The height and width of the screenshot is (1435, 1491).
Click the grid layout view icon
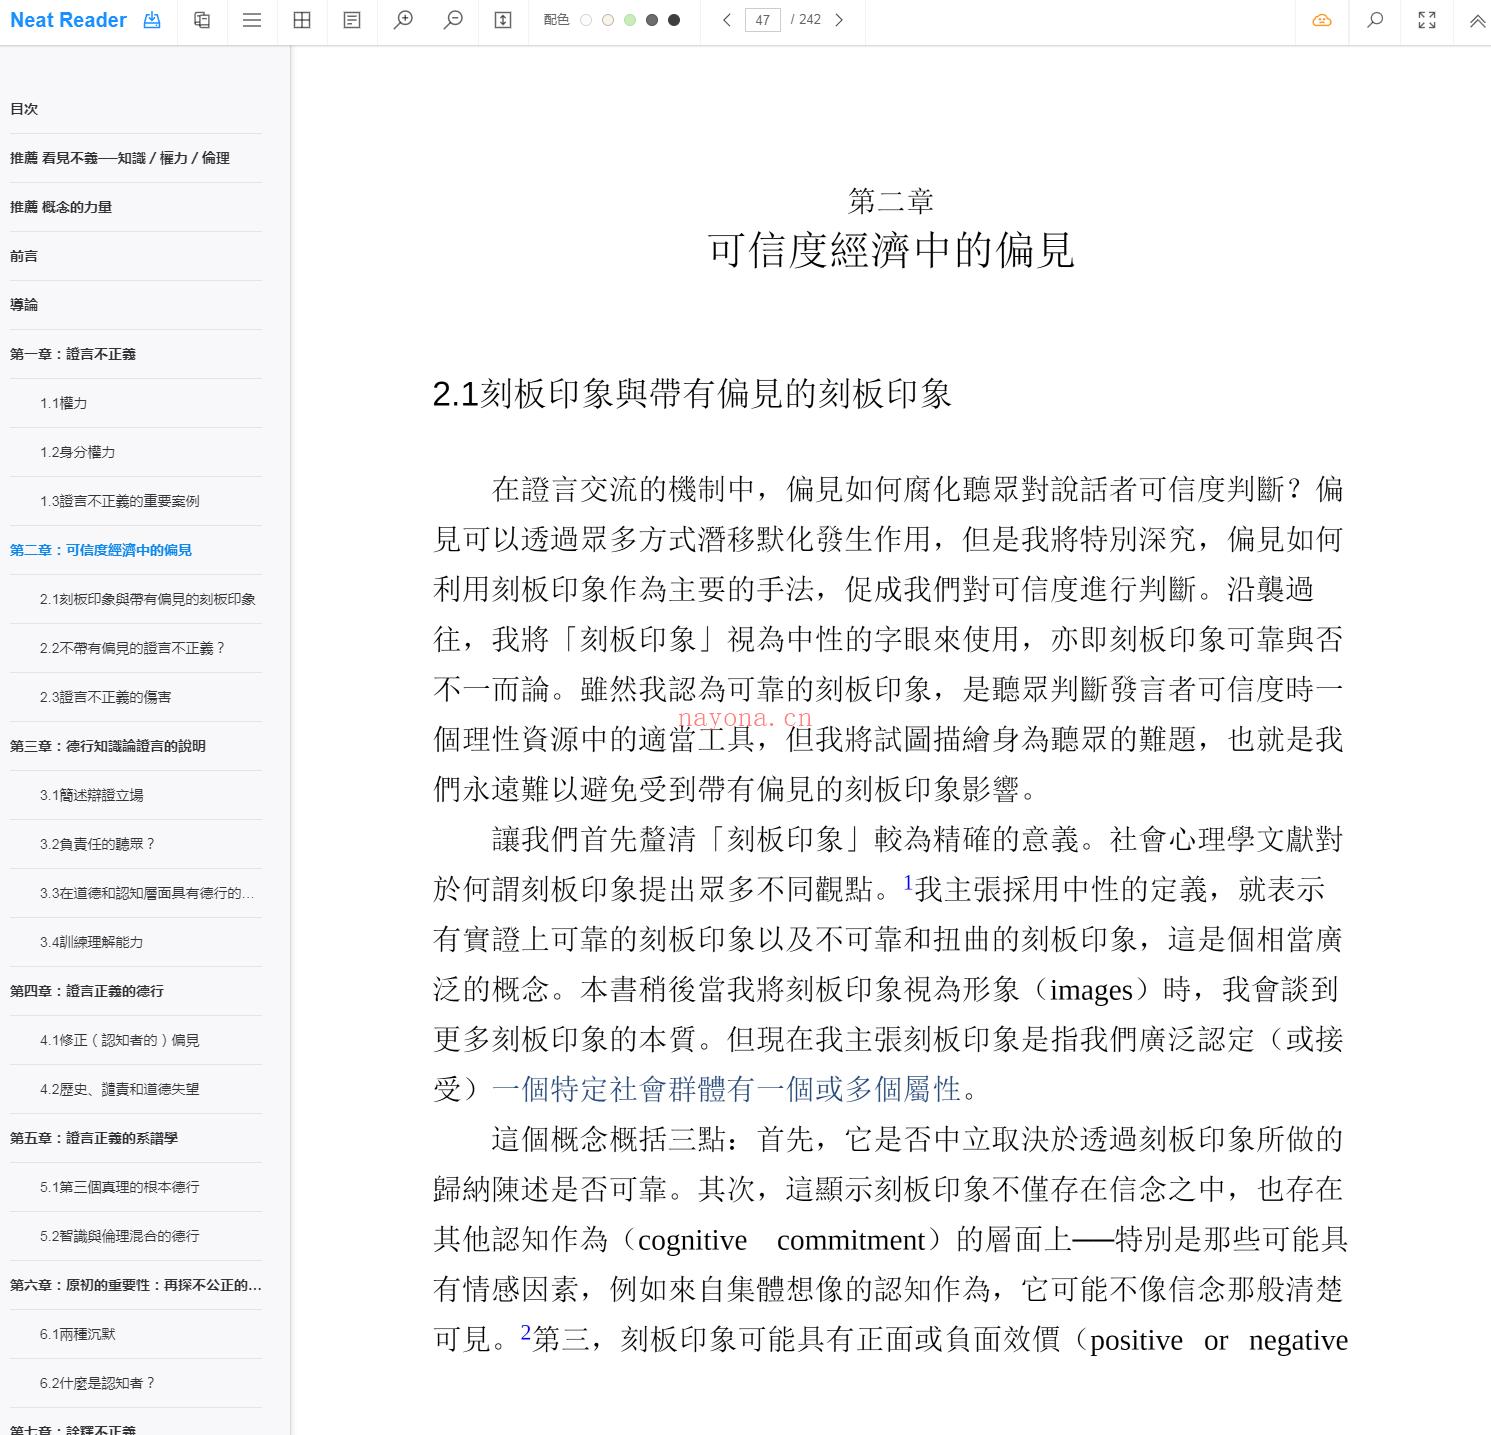point(302,20)
